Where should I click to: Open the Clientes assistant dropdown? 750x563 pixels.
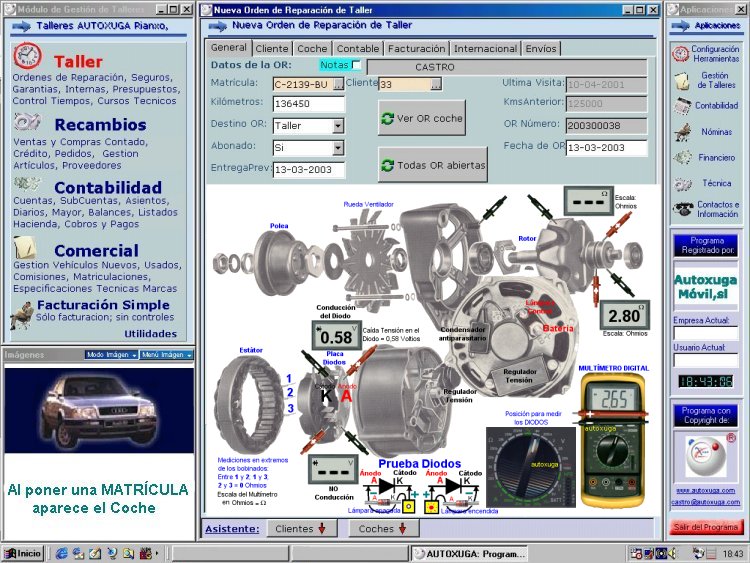[x=302, y=529]
